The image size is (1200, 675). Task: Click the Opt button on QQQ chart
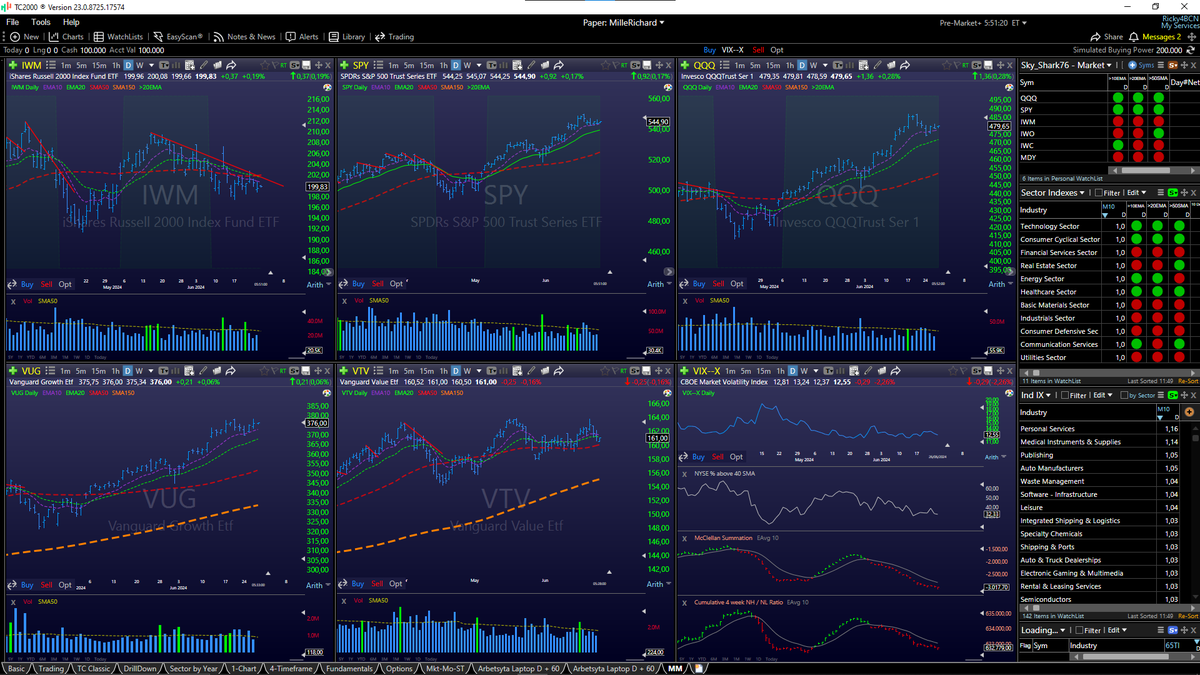[x=735, y=284]
